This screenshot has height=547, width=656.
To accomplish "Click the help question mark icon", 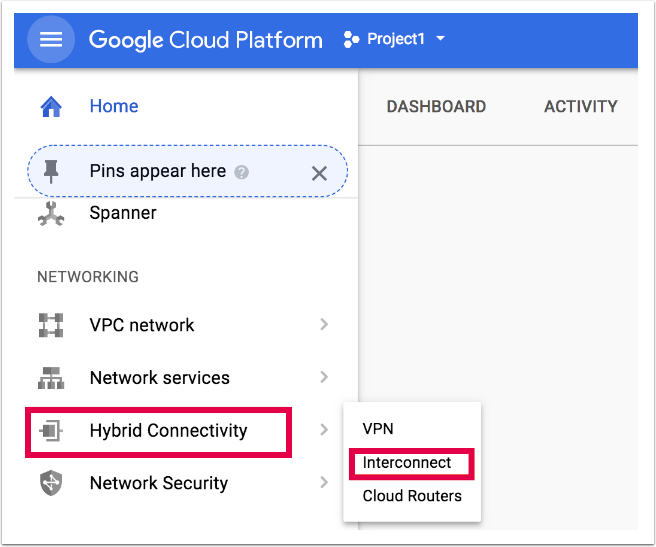I will (x=241, y=172).
